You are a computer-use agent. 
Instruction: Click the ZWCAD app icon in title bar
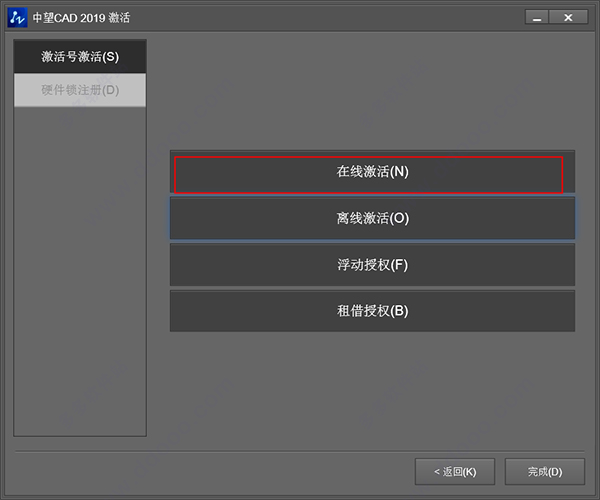click(x=17, y=18)
